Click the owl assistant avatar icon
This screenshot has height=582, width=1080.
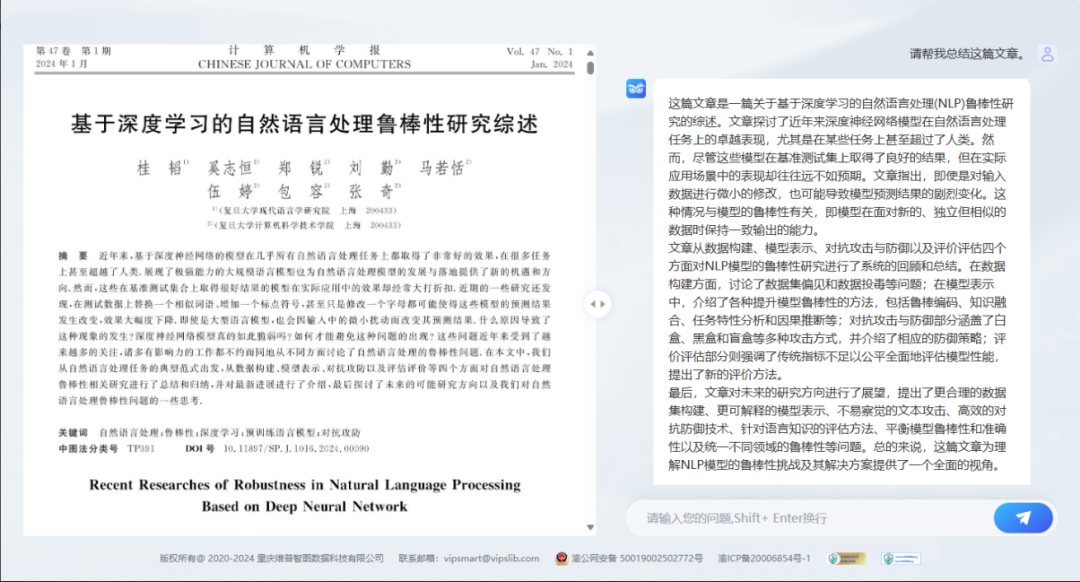click(x=636, y=89)
